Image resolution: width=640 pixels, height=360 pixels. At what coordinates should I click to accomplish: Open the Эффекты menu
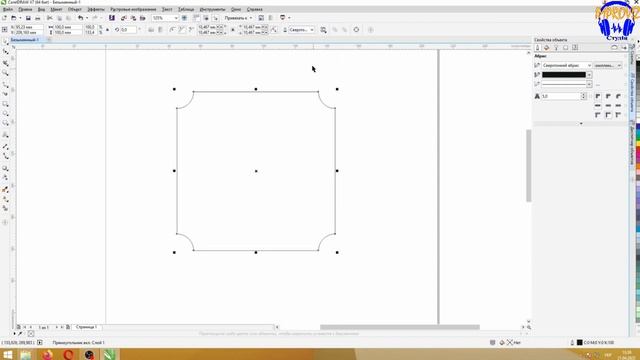click(96, 9)
